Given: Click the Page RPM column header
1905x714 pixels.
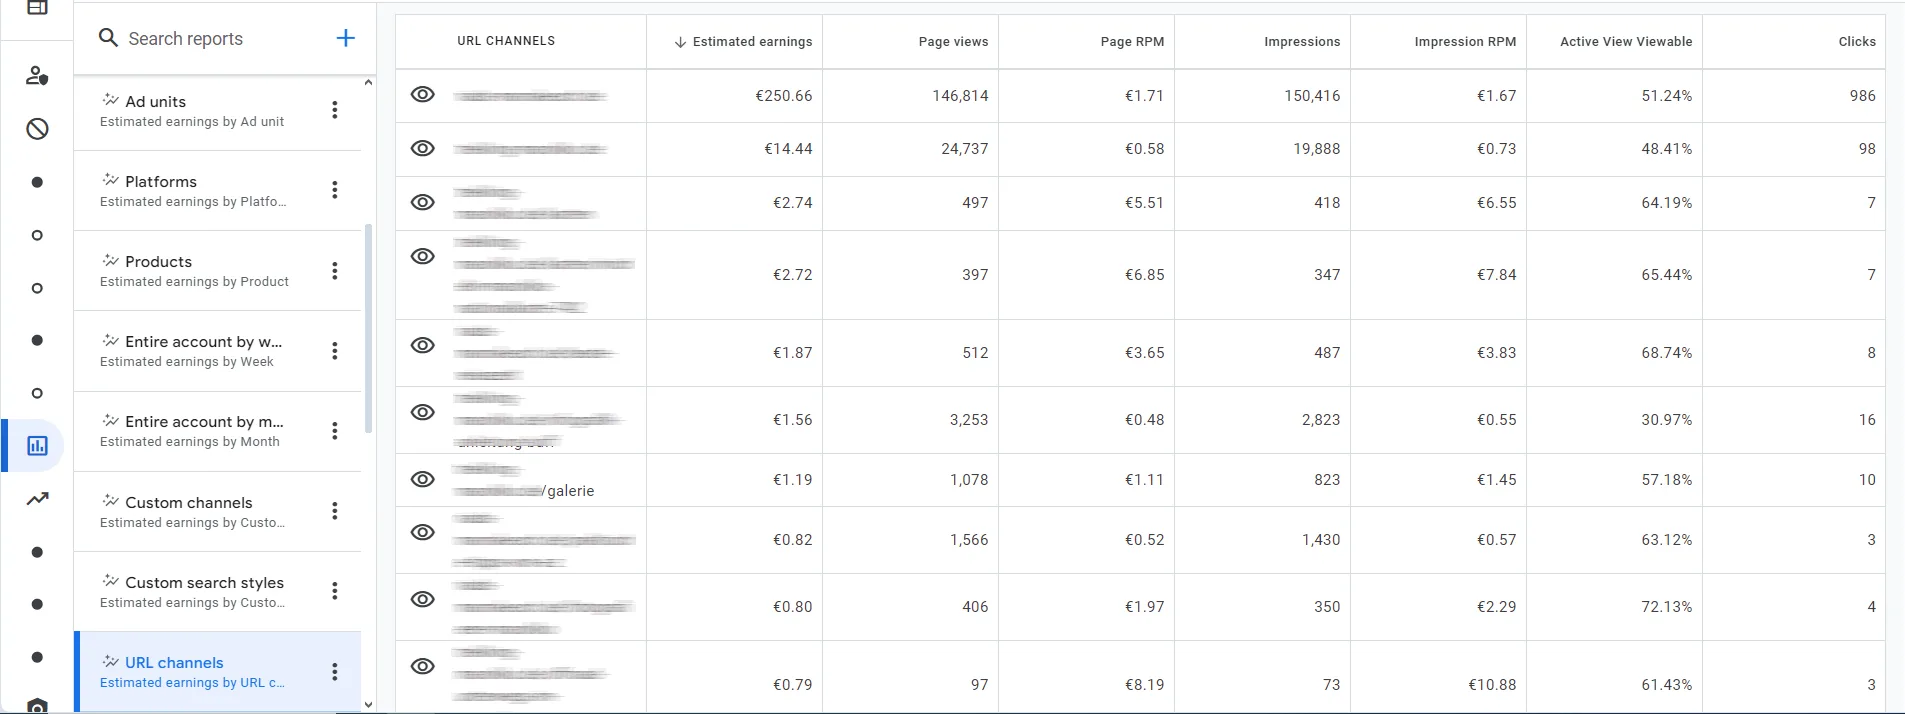Looking at the screenshot, I should 1131,42.
